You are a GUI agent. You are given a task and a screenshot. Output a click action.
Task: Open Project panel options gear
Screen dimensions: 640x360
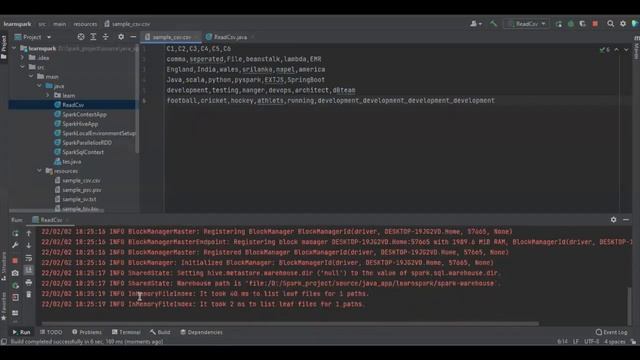coord(121,37)
